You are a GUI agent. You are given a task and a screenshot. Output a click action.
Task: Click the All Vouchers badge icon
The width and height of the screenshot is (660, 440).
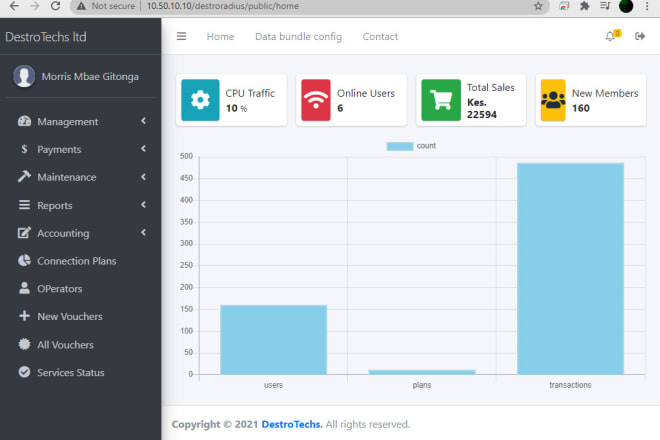click(x=24, y=344)
